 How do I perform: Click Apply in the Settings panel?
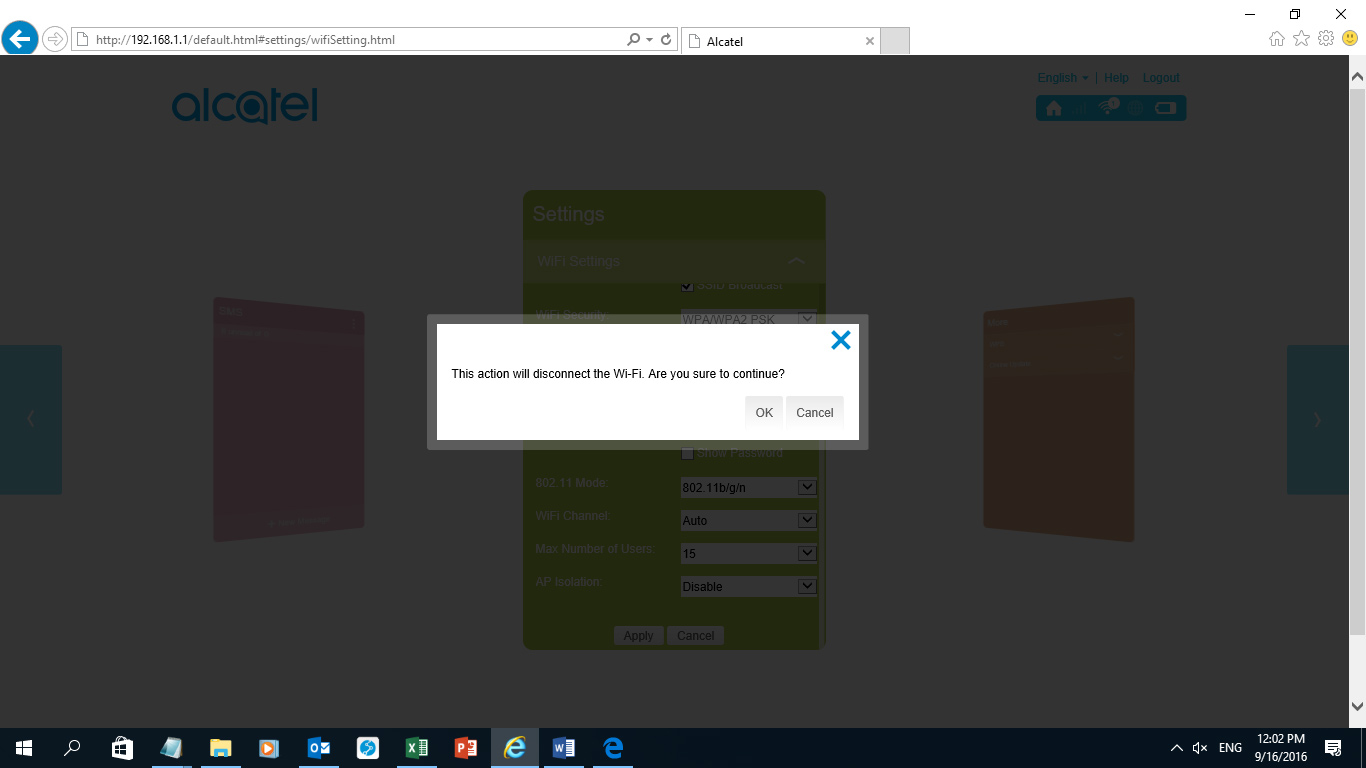[x=638, y=636]
